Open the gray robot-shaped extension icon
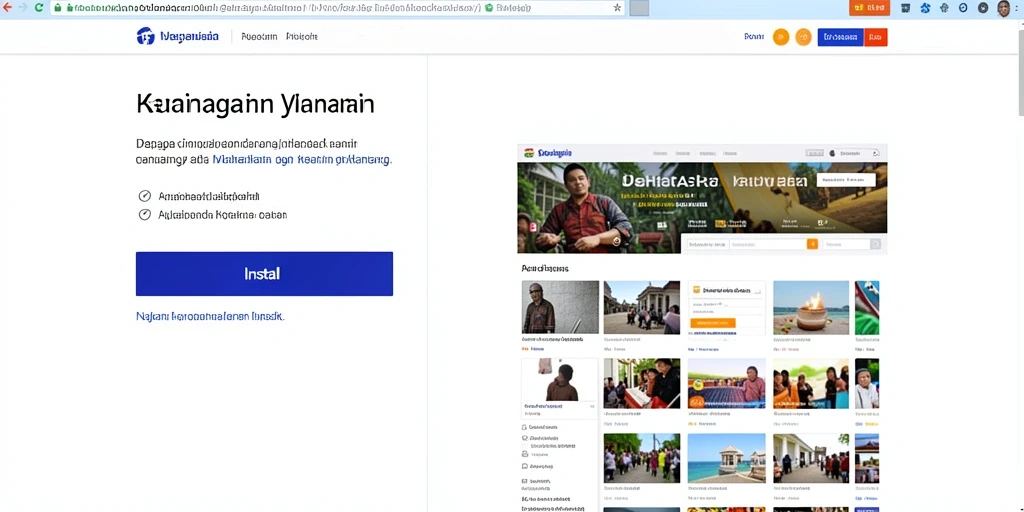1024x512 pixels. [944, 8]
